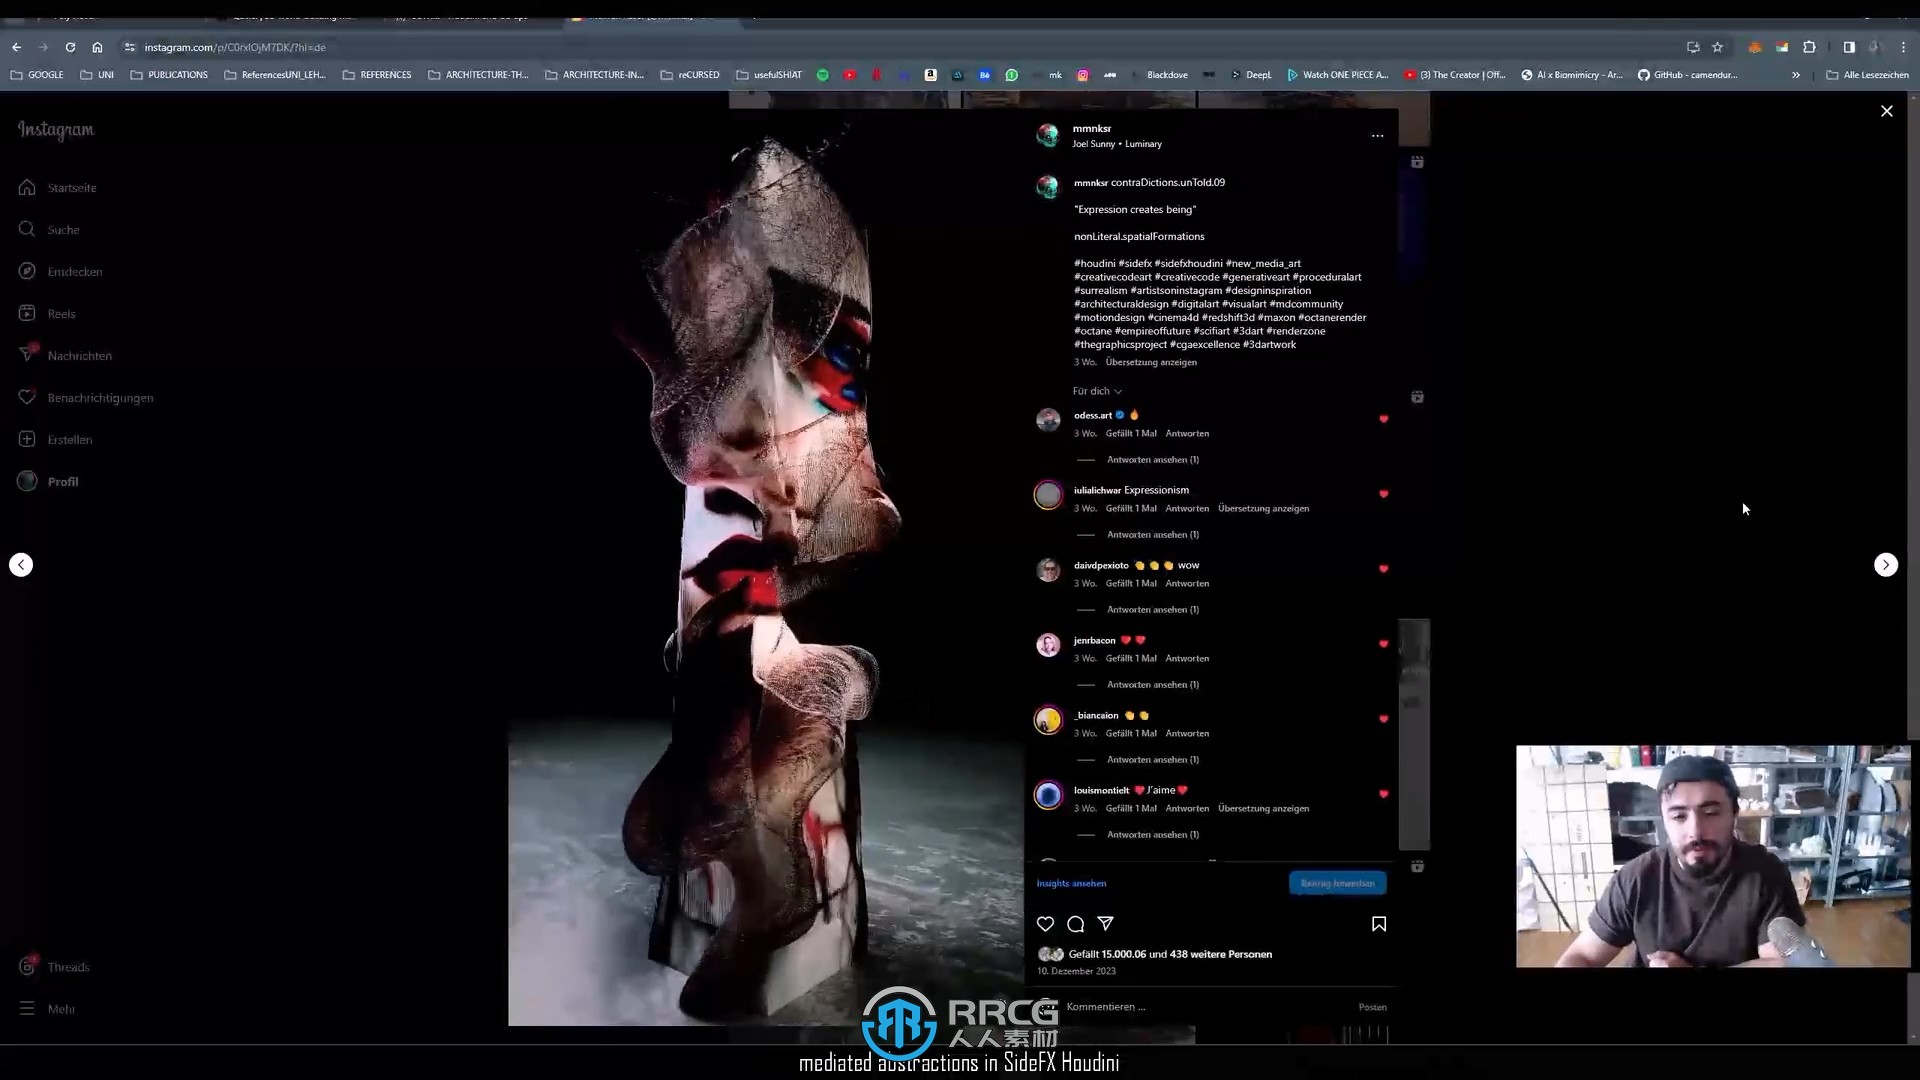Expand replies under louismontielt comment

(1152, 835)
